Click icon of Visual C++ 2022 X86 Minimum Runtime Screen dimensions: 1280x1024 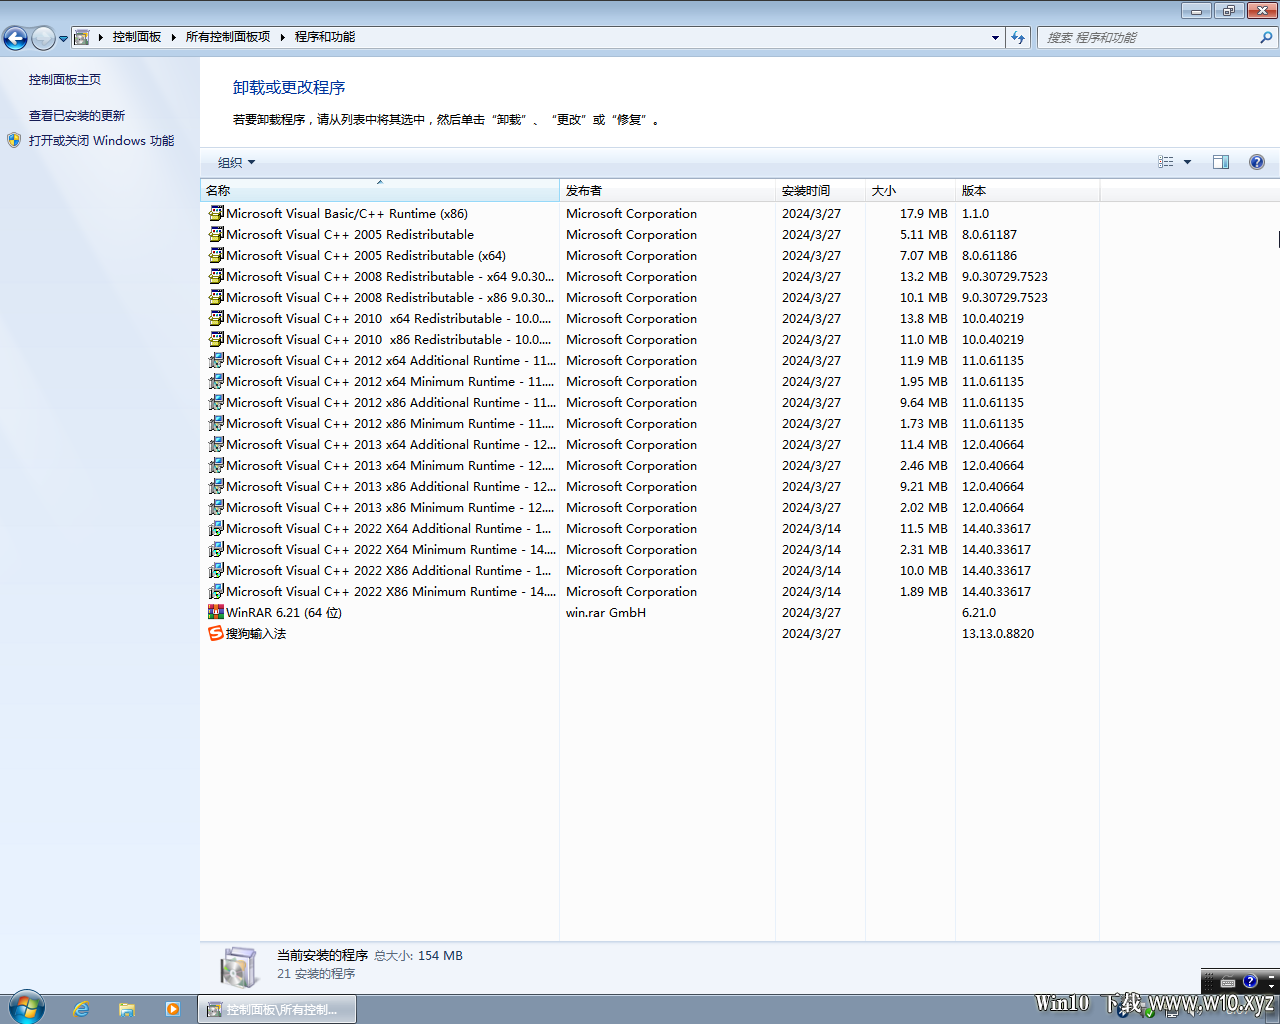(x=216, y=591)
